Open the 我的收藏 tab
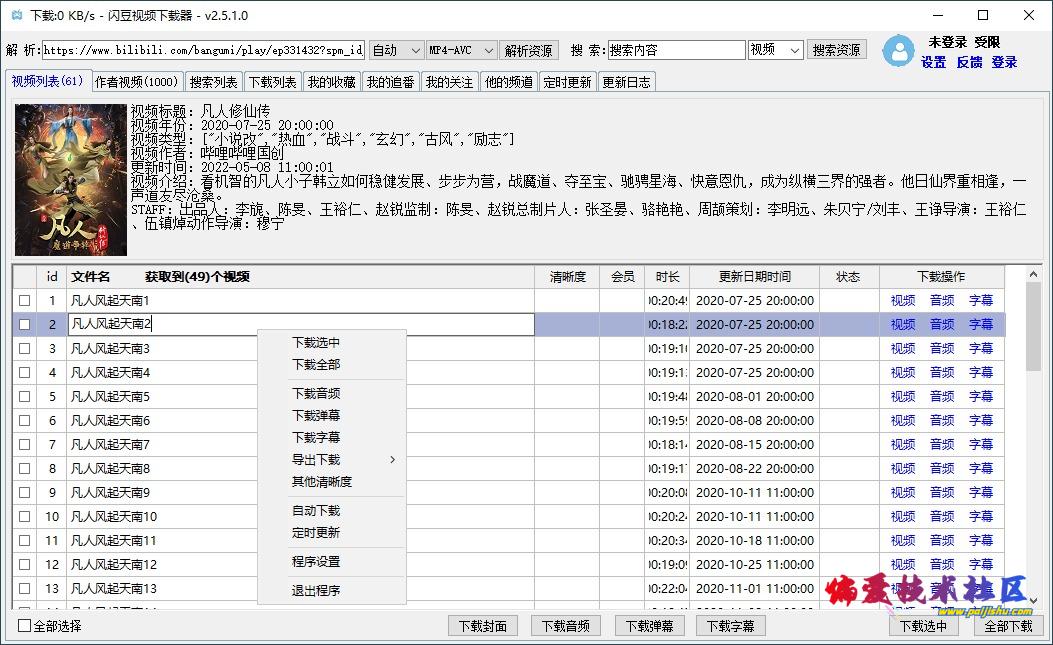 pyautogui.click(x=332, y=82)
